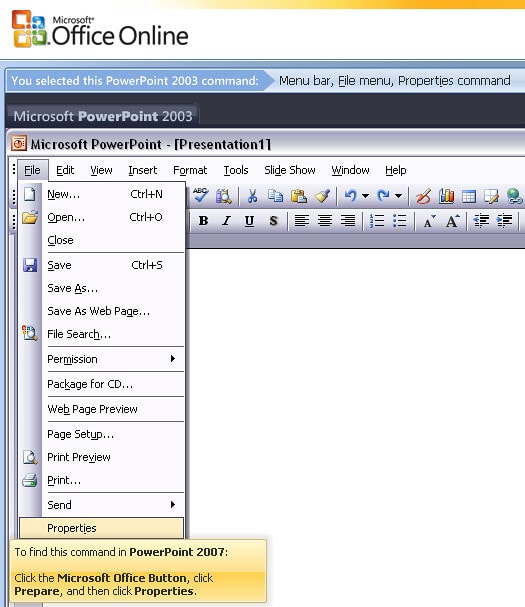Paste from the clipboard icon
The width and height of the screenshot is (525, 607).
[x=299, y=196]
